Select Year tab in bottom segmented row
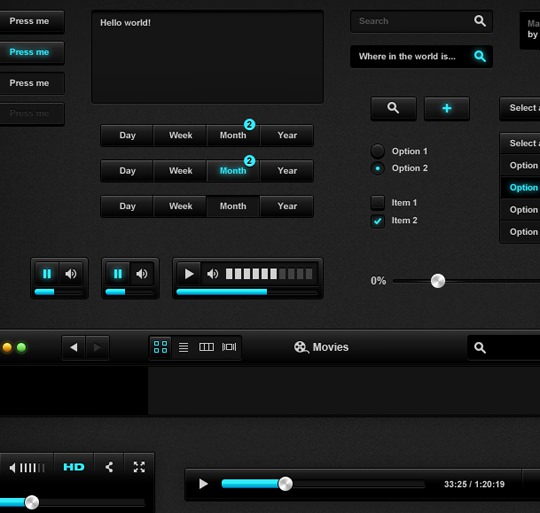 pyautogui.click(x=287, y=206)
